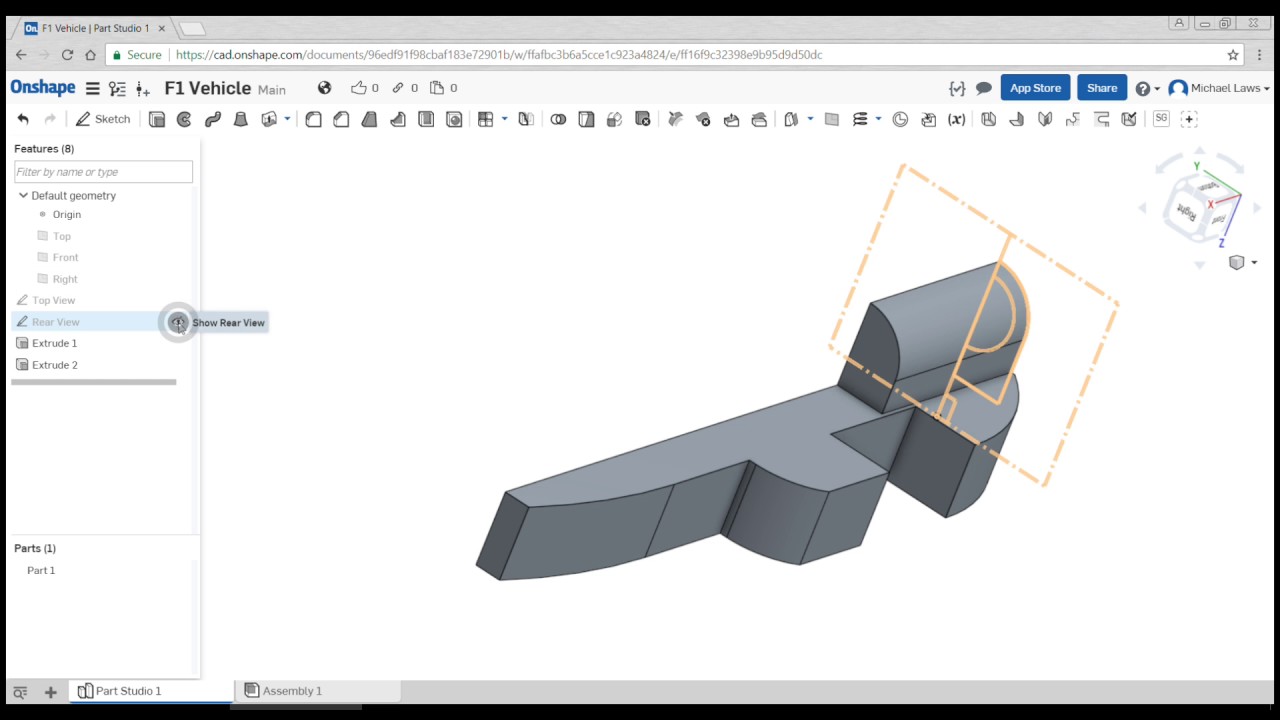Select the Fillet tool

pyautogui.click(x=313, y=119)
